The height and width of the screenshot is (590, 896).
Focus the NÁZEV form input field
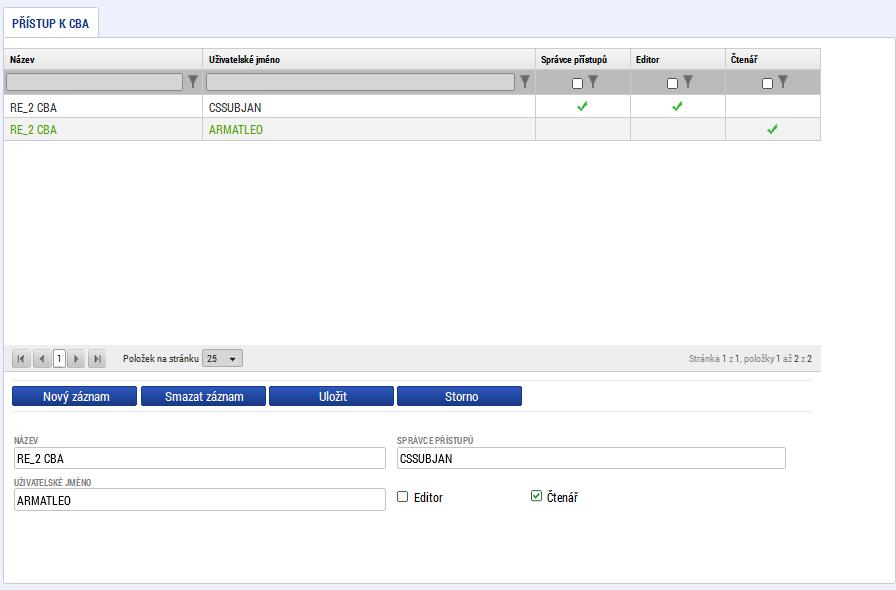[199, 459]
